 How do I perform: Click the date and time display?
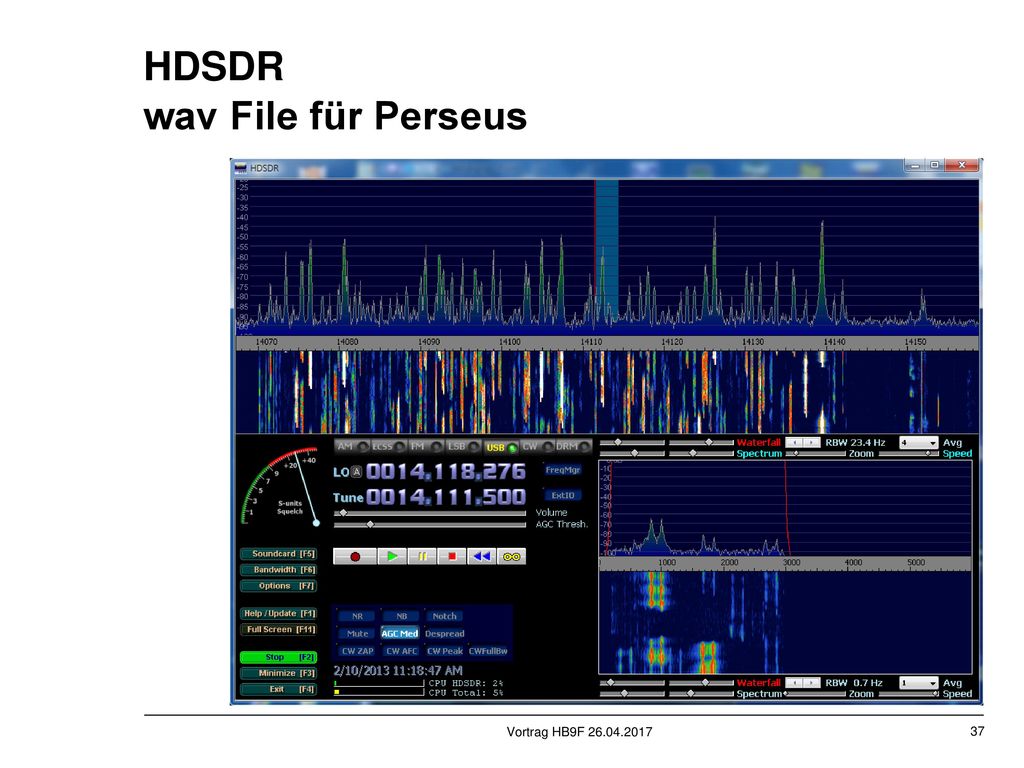pyautogui.click(x=398, y=671)
